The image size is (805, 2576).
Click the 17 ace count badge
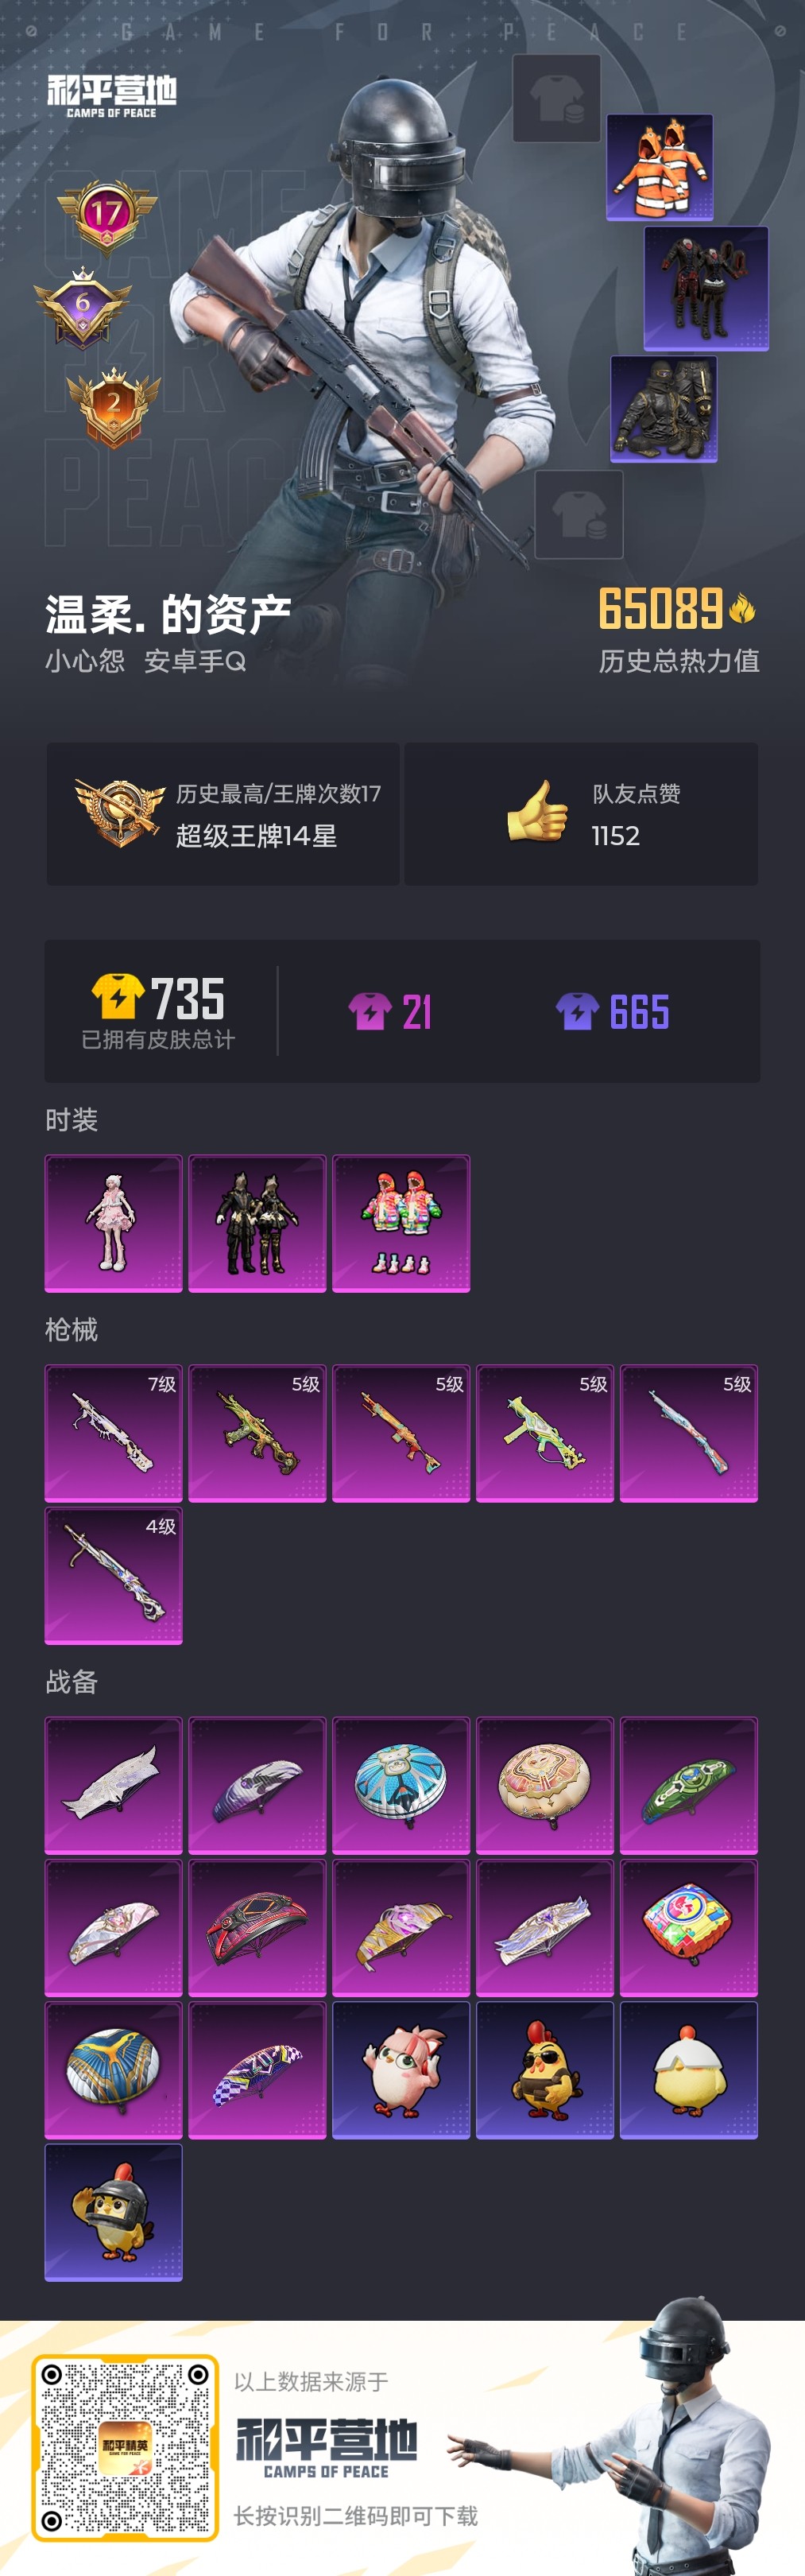[107, 215]
